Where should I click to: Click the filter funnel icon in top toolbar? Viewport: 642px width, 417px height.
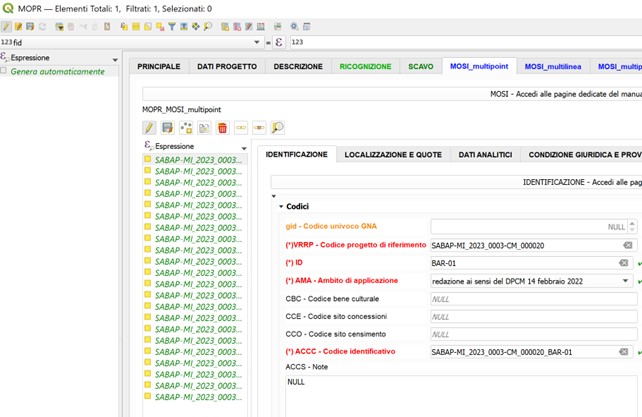[171, 26]
